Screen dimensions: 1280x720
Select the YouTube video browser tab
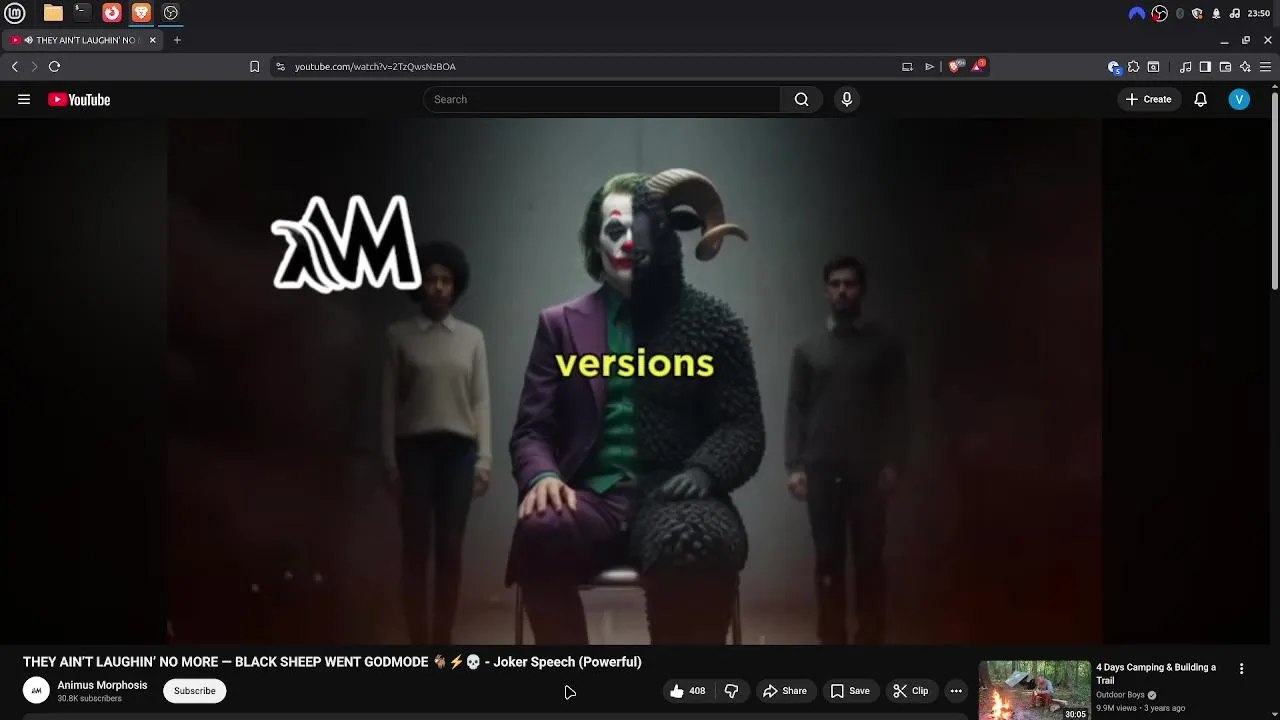coord(82,40)
